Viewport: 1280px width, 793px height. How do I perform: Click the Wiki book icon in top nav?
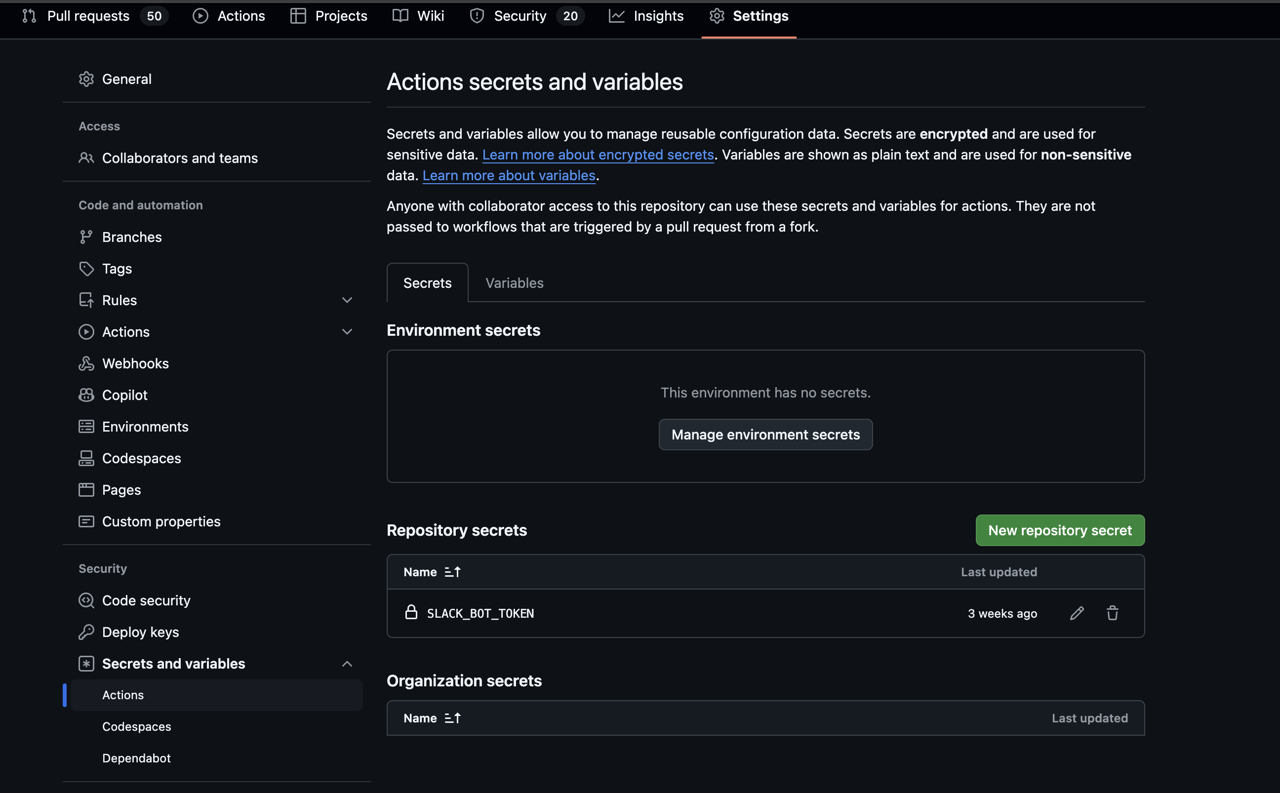click(400, 16)
